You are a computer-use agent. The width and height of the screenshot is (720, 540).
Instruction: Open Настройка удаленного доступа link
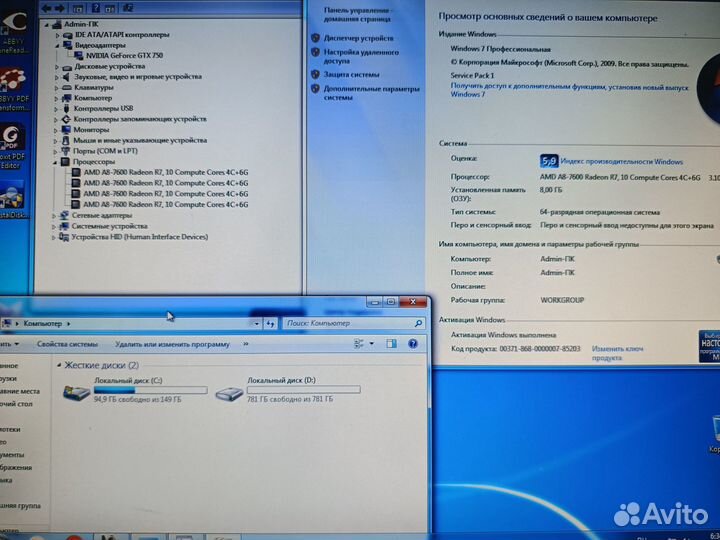(361, 56)
